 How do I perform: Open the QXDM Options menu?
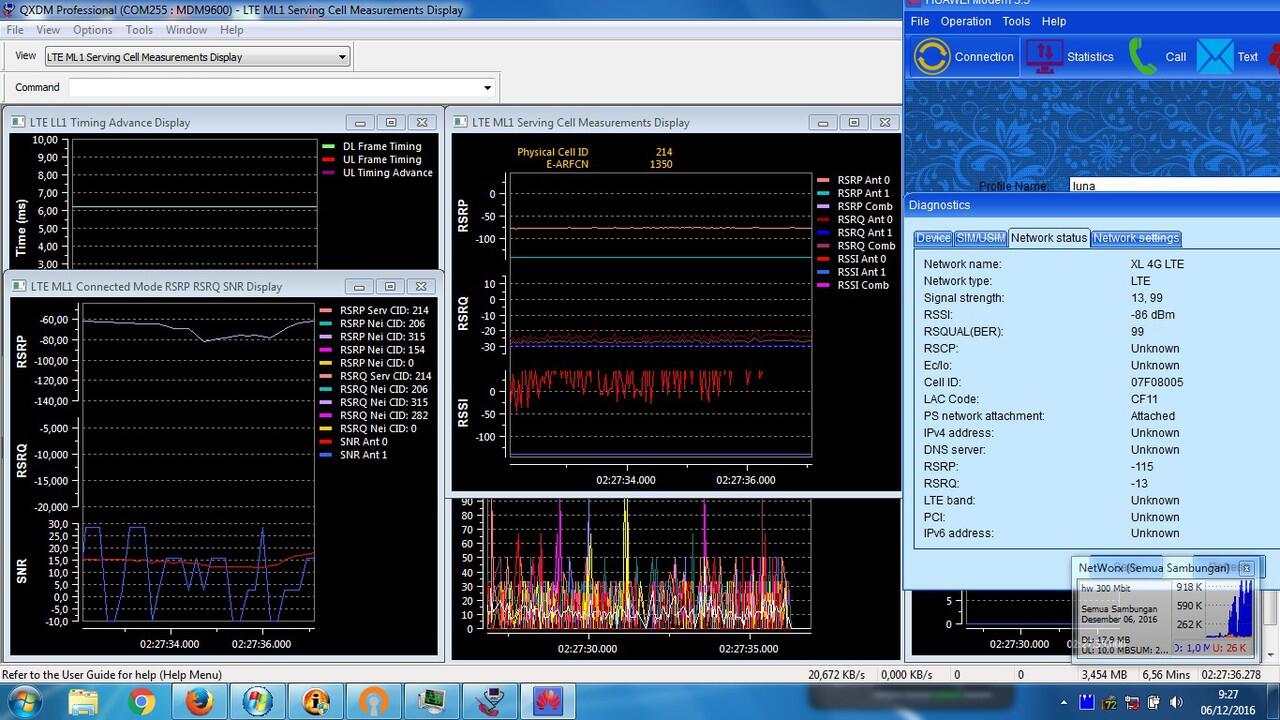pos(93,30)
